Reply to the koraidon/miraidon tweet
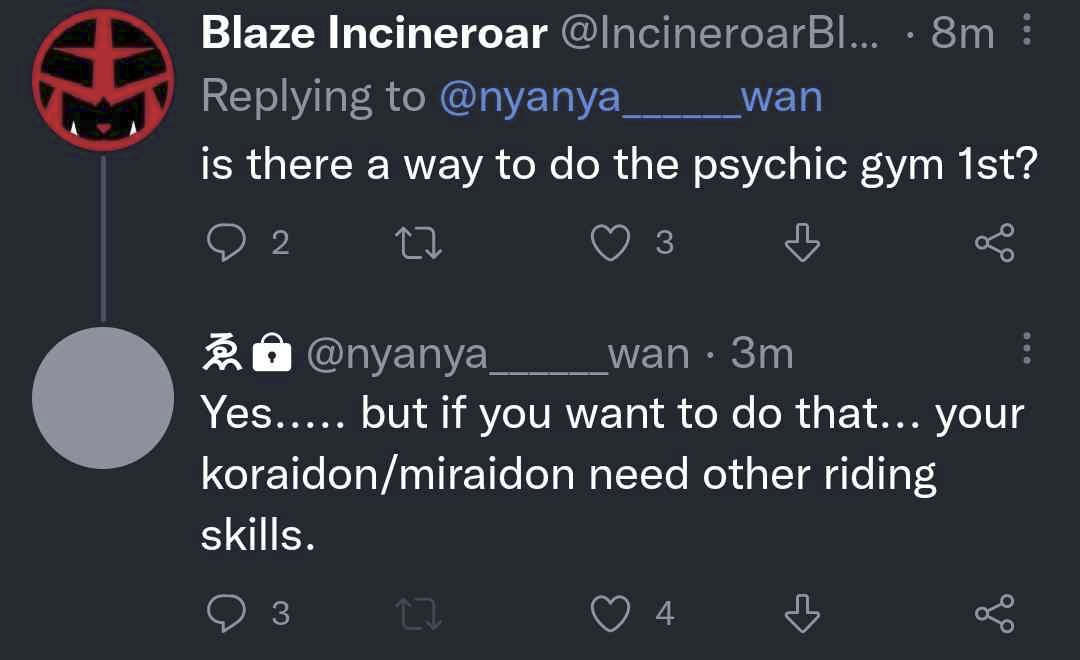Viewport: 1080px width, 660px height. click(x=226, y=613)
